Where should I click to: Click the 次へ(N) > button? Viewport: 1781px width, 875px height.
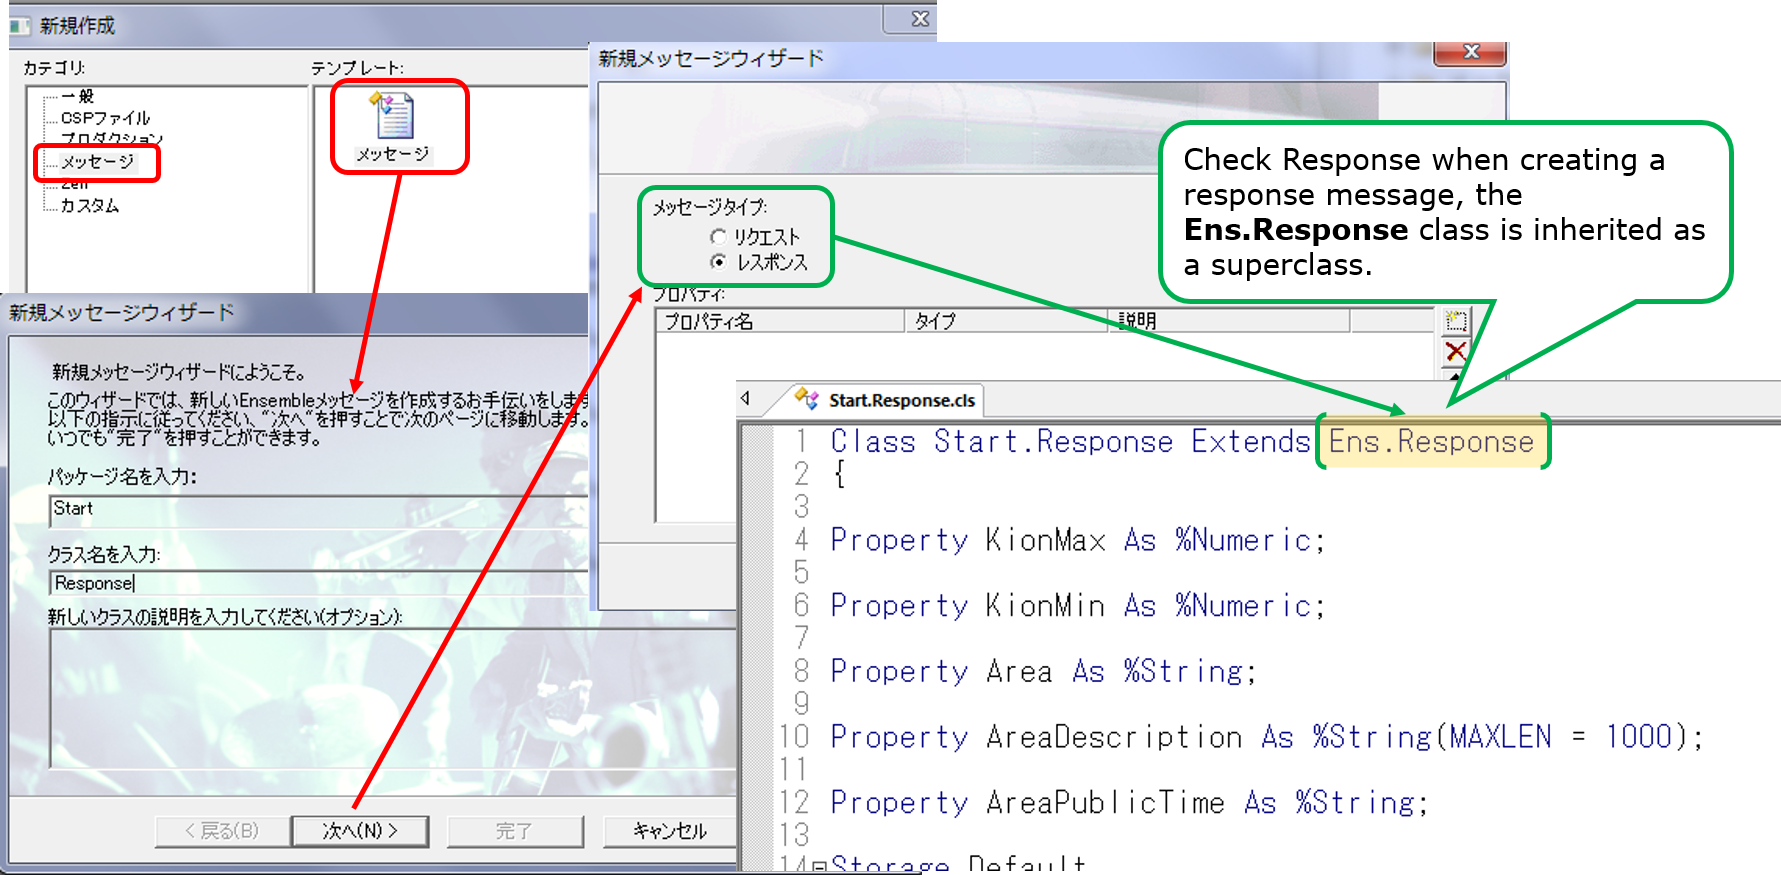point(360,831)
